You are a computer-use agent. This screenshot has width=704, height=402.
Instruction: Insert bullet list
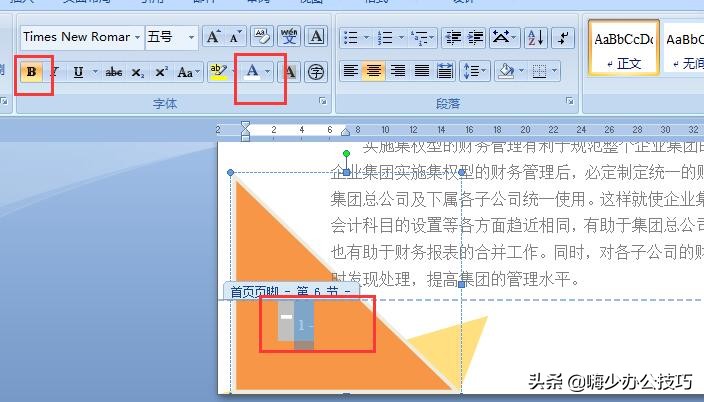coord(351,38)
